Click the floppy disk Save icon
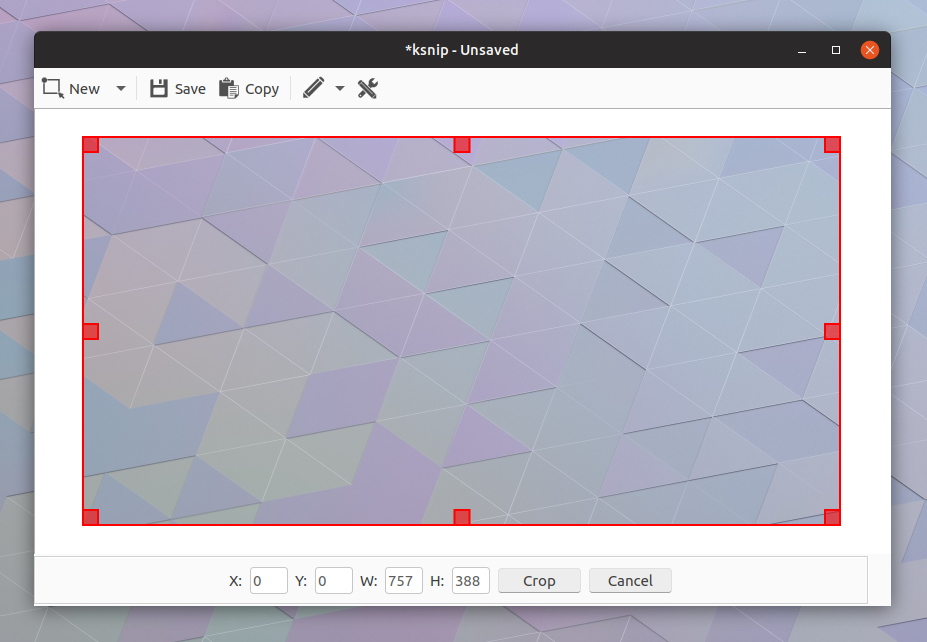This screenshot has width=927, height=642. click(x=158, y=88)
